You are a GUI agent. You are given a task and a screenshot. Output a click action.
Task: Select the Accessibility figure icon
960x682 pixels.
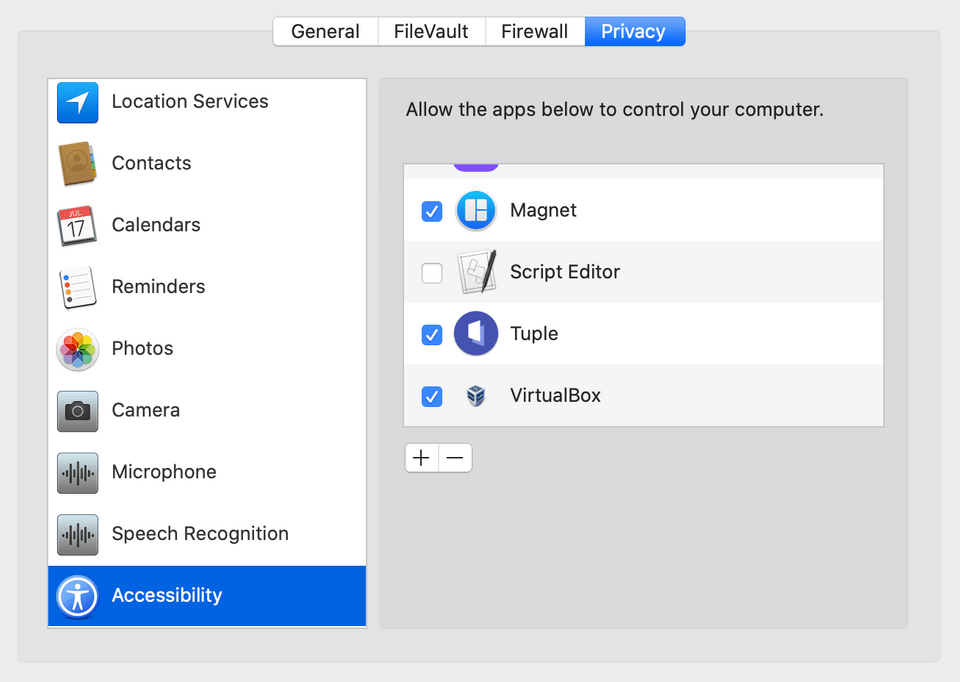77,595
